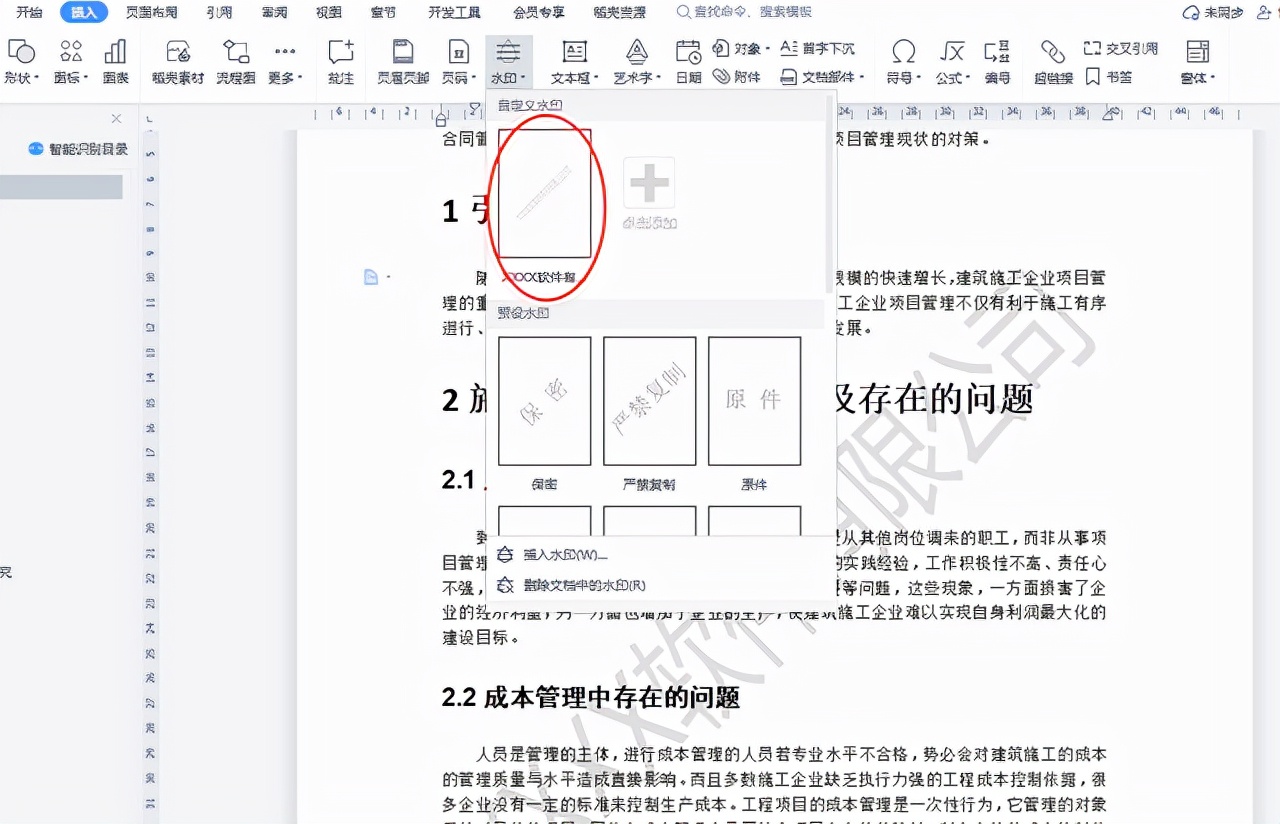Close the left navigation pane
The width and height of the screenshot is (1280, 824).
pos(116,118)
